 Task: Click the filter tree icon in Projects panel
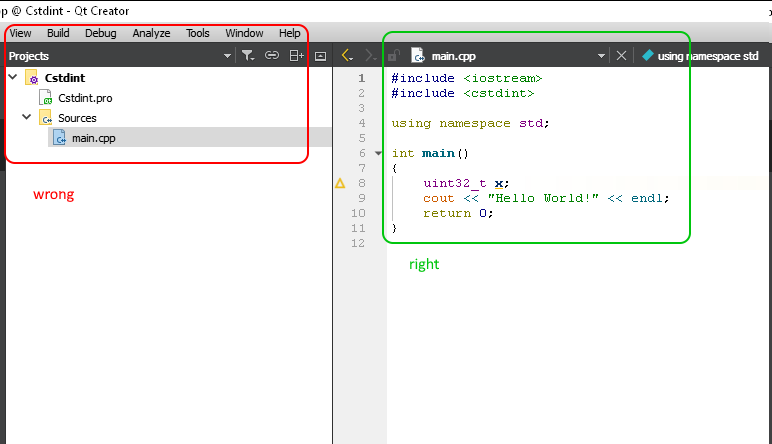click(x=248, y=56)
